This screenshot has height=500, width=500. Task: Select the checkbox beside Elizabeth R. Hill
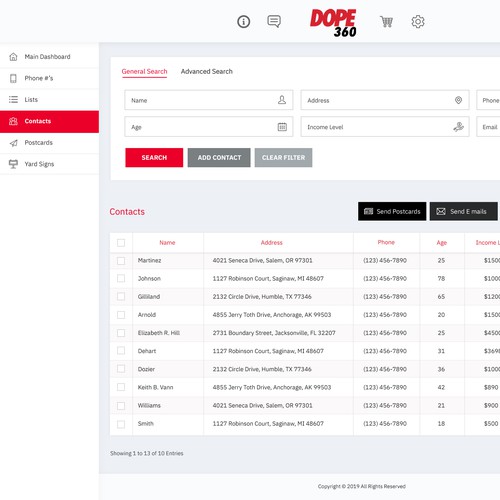pos(121,333)
